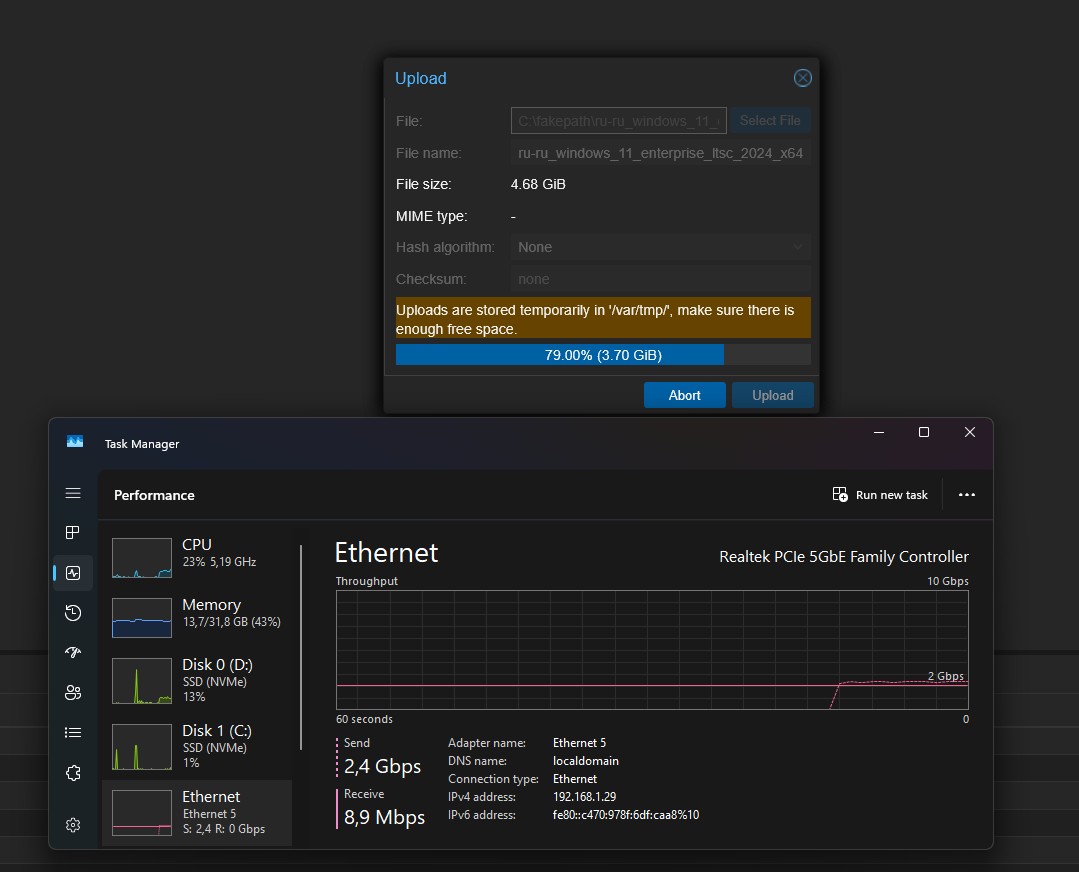1079x872 pixels.
Task: Click the File size value 4.68 GiB
Action: click(538, 184)
